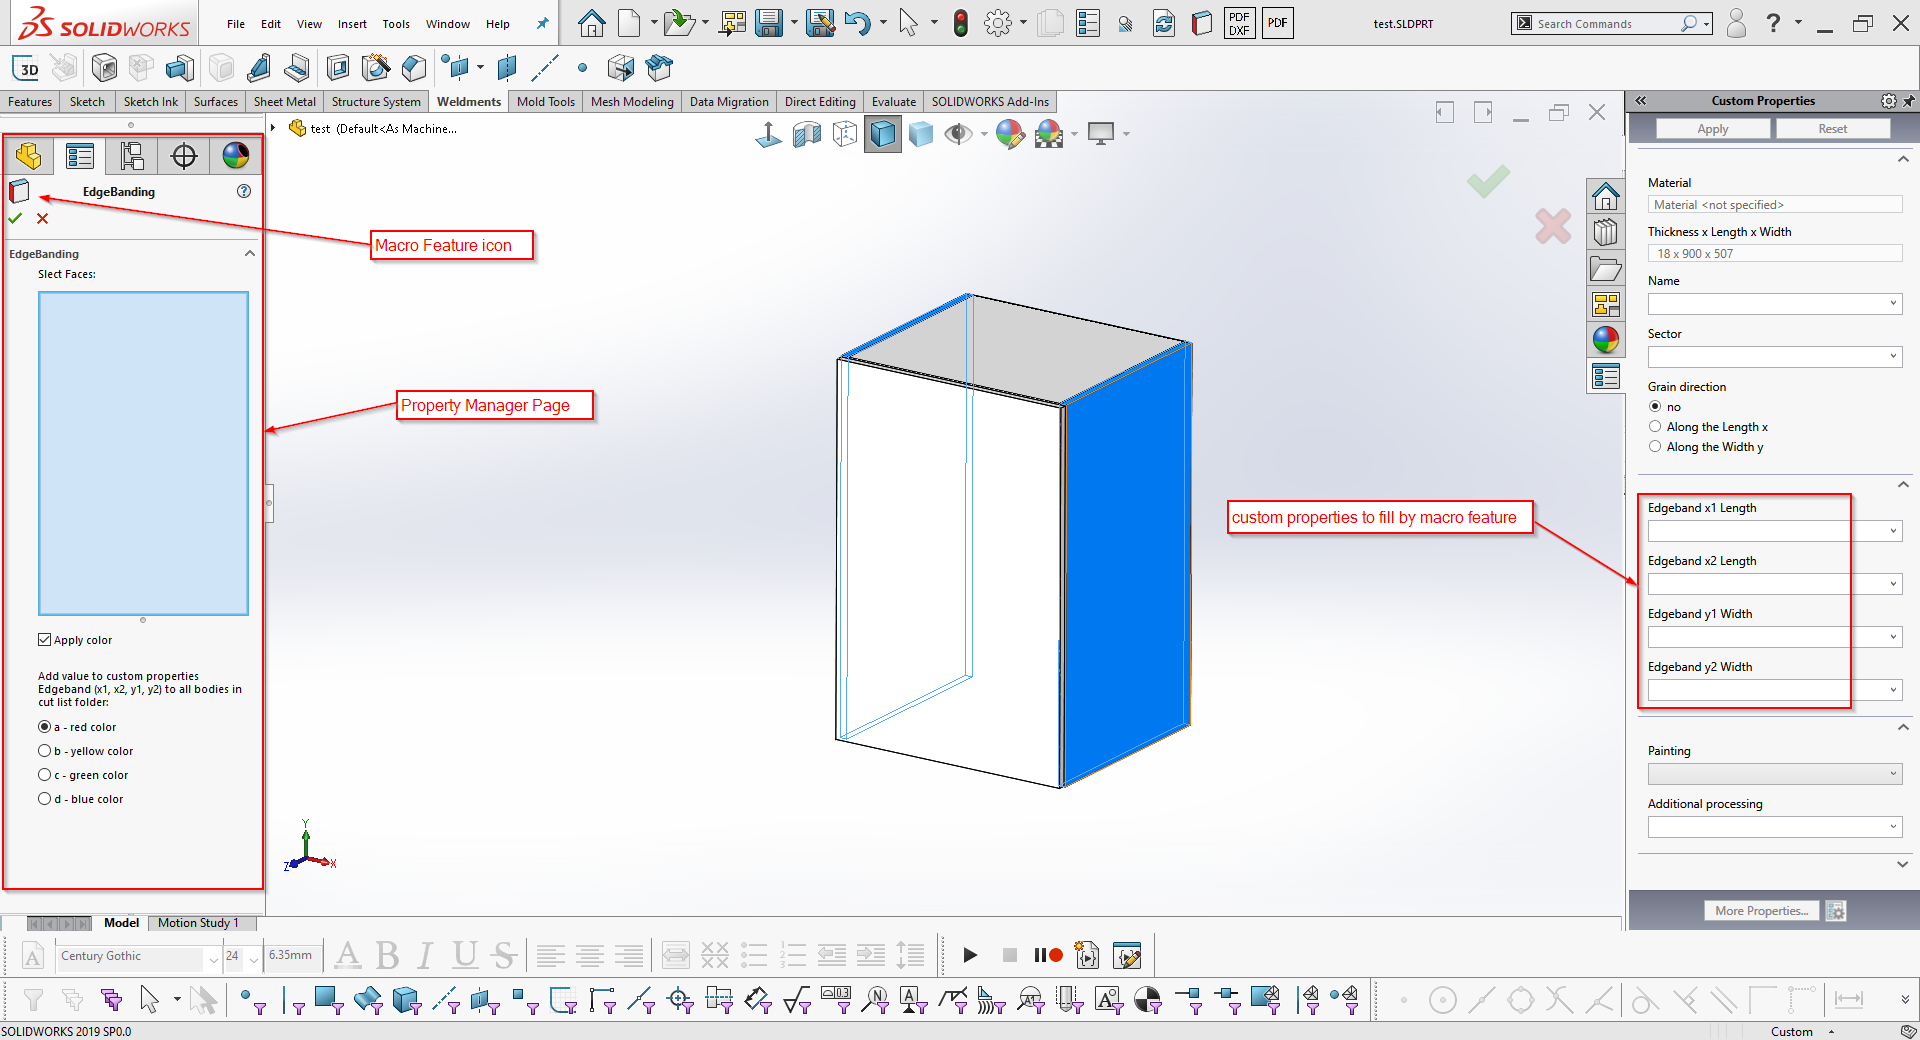Select grain direction 'no'
The width and height of the screenshot is (1920, 1040).
point(1655,406)
